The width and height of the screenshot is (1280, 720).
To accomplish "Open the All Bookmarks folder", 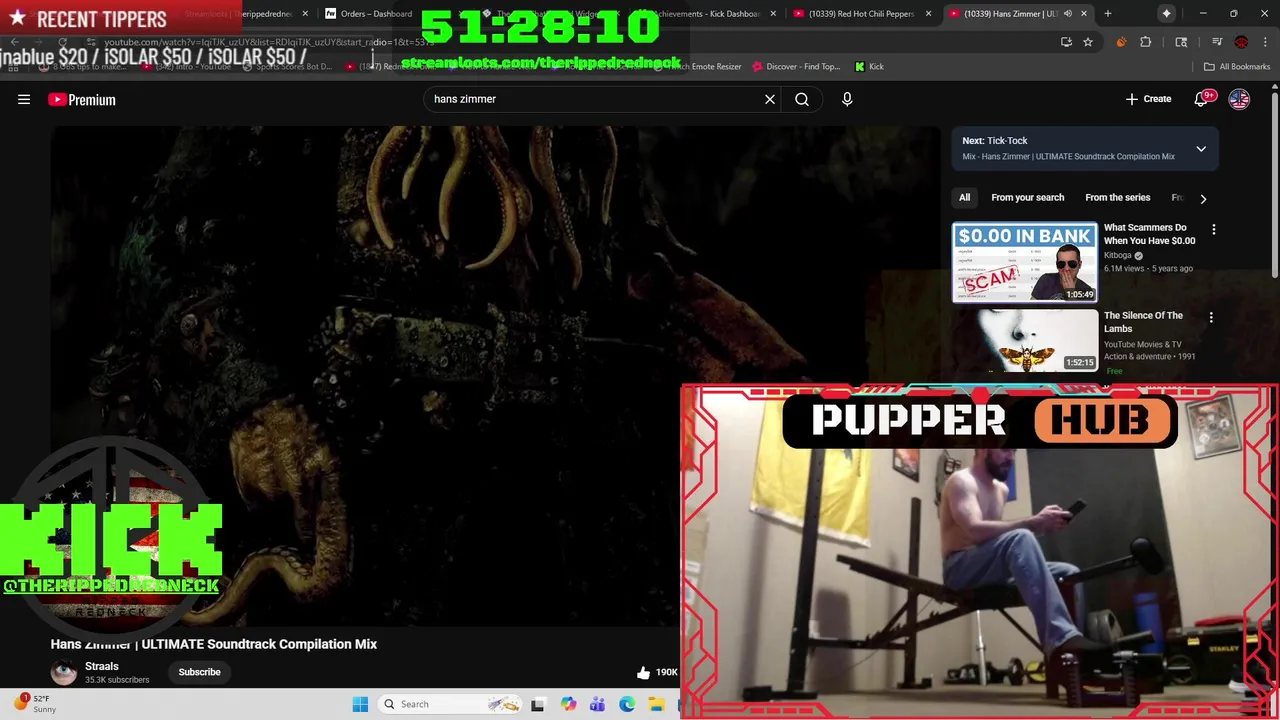I will 1237,66.
